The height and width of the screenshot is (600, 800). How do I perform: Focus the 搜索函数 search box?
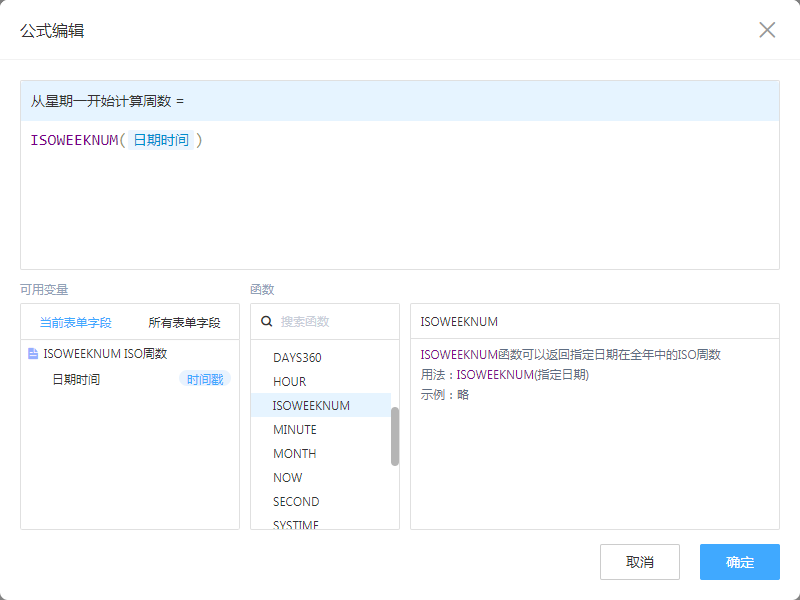click(335, 322)
